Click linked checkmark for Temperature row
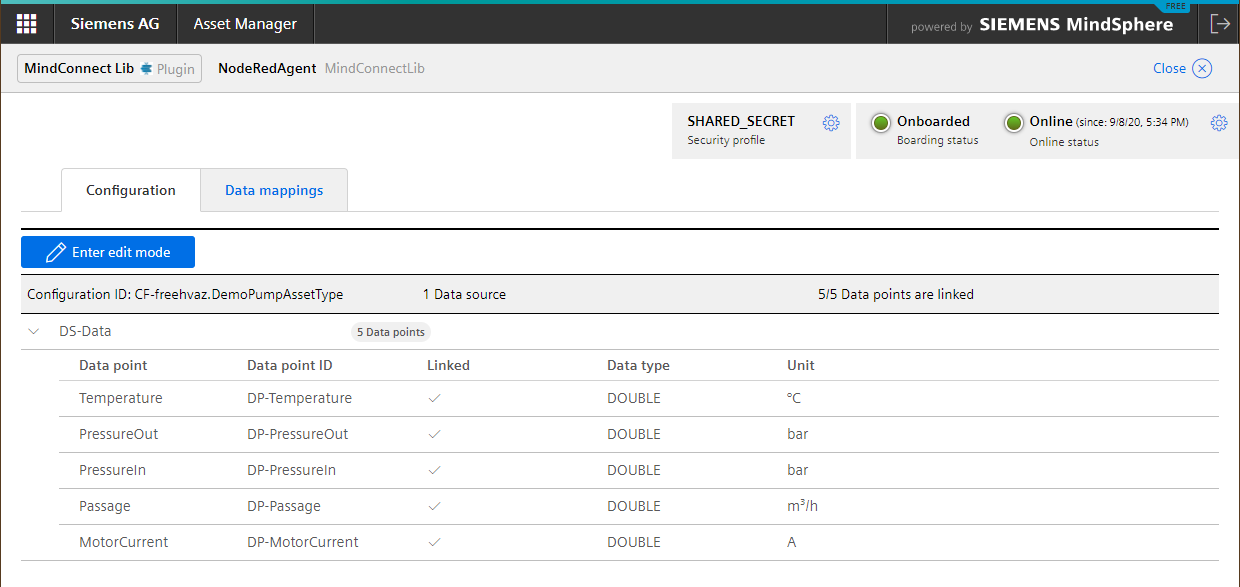 pos(434,398)
